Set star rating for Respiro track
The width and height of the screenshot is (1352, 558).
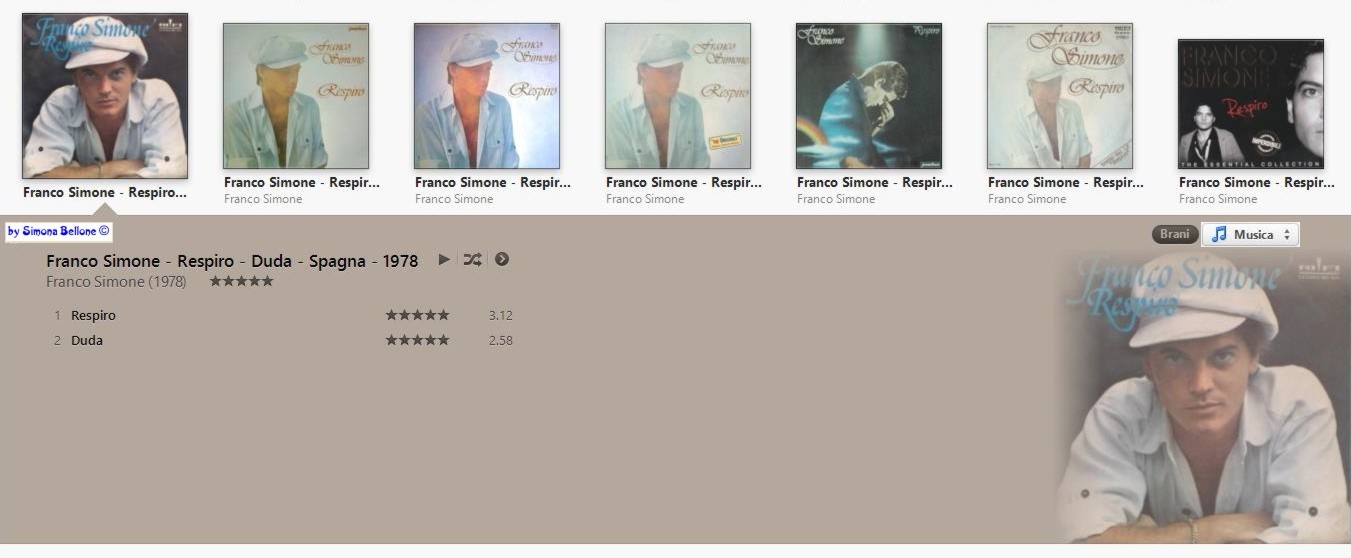click(x=417, y=315)
